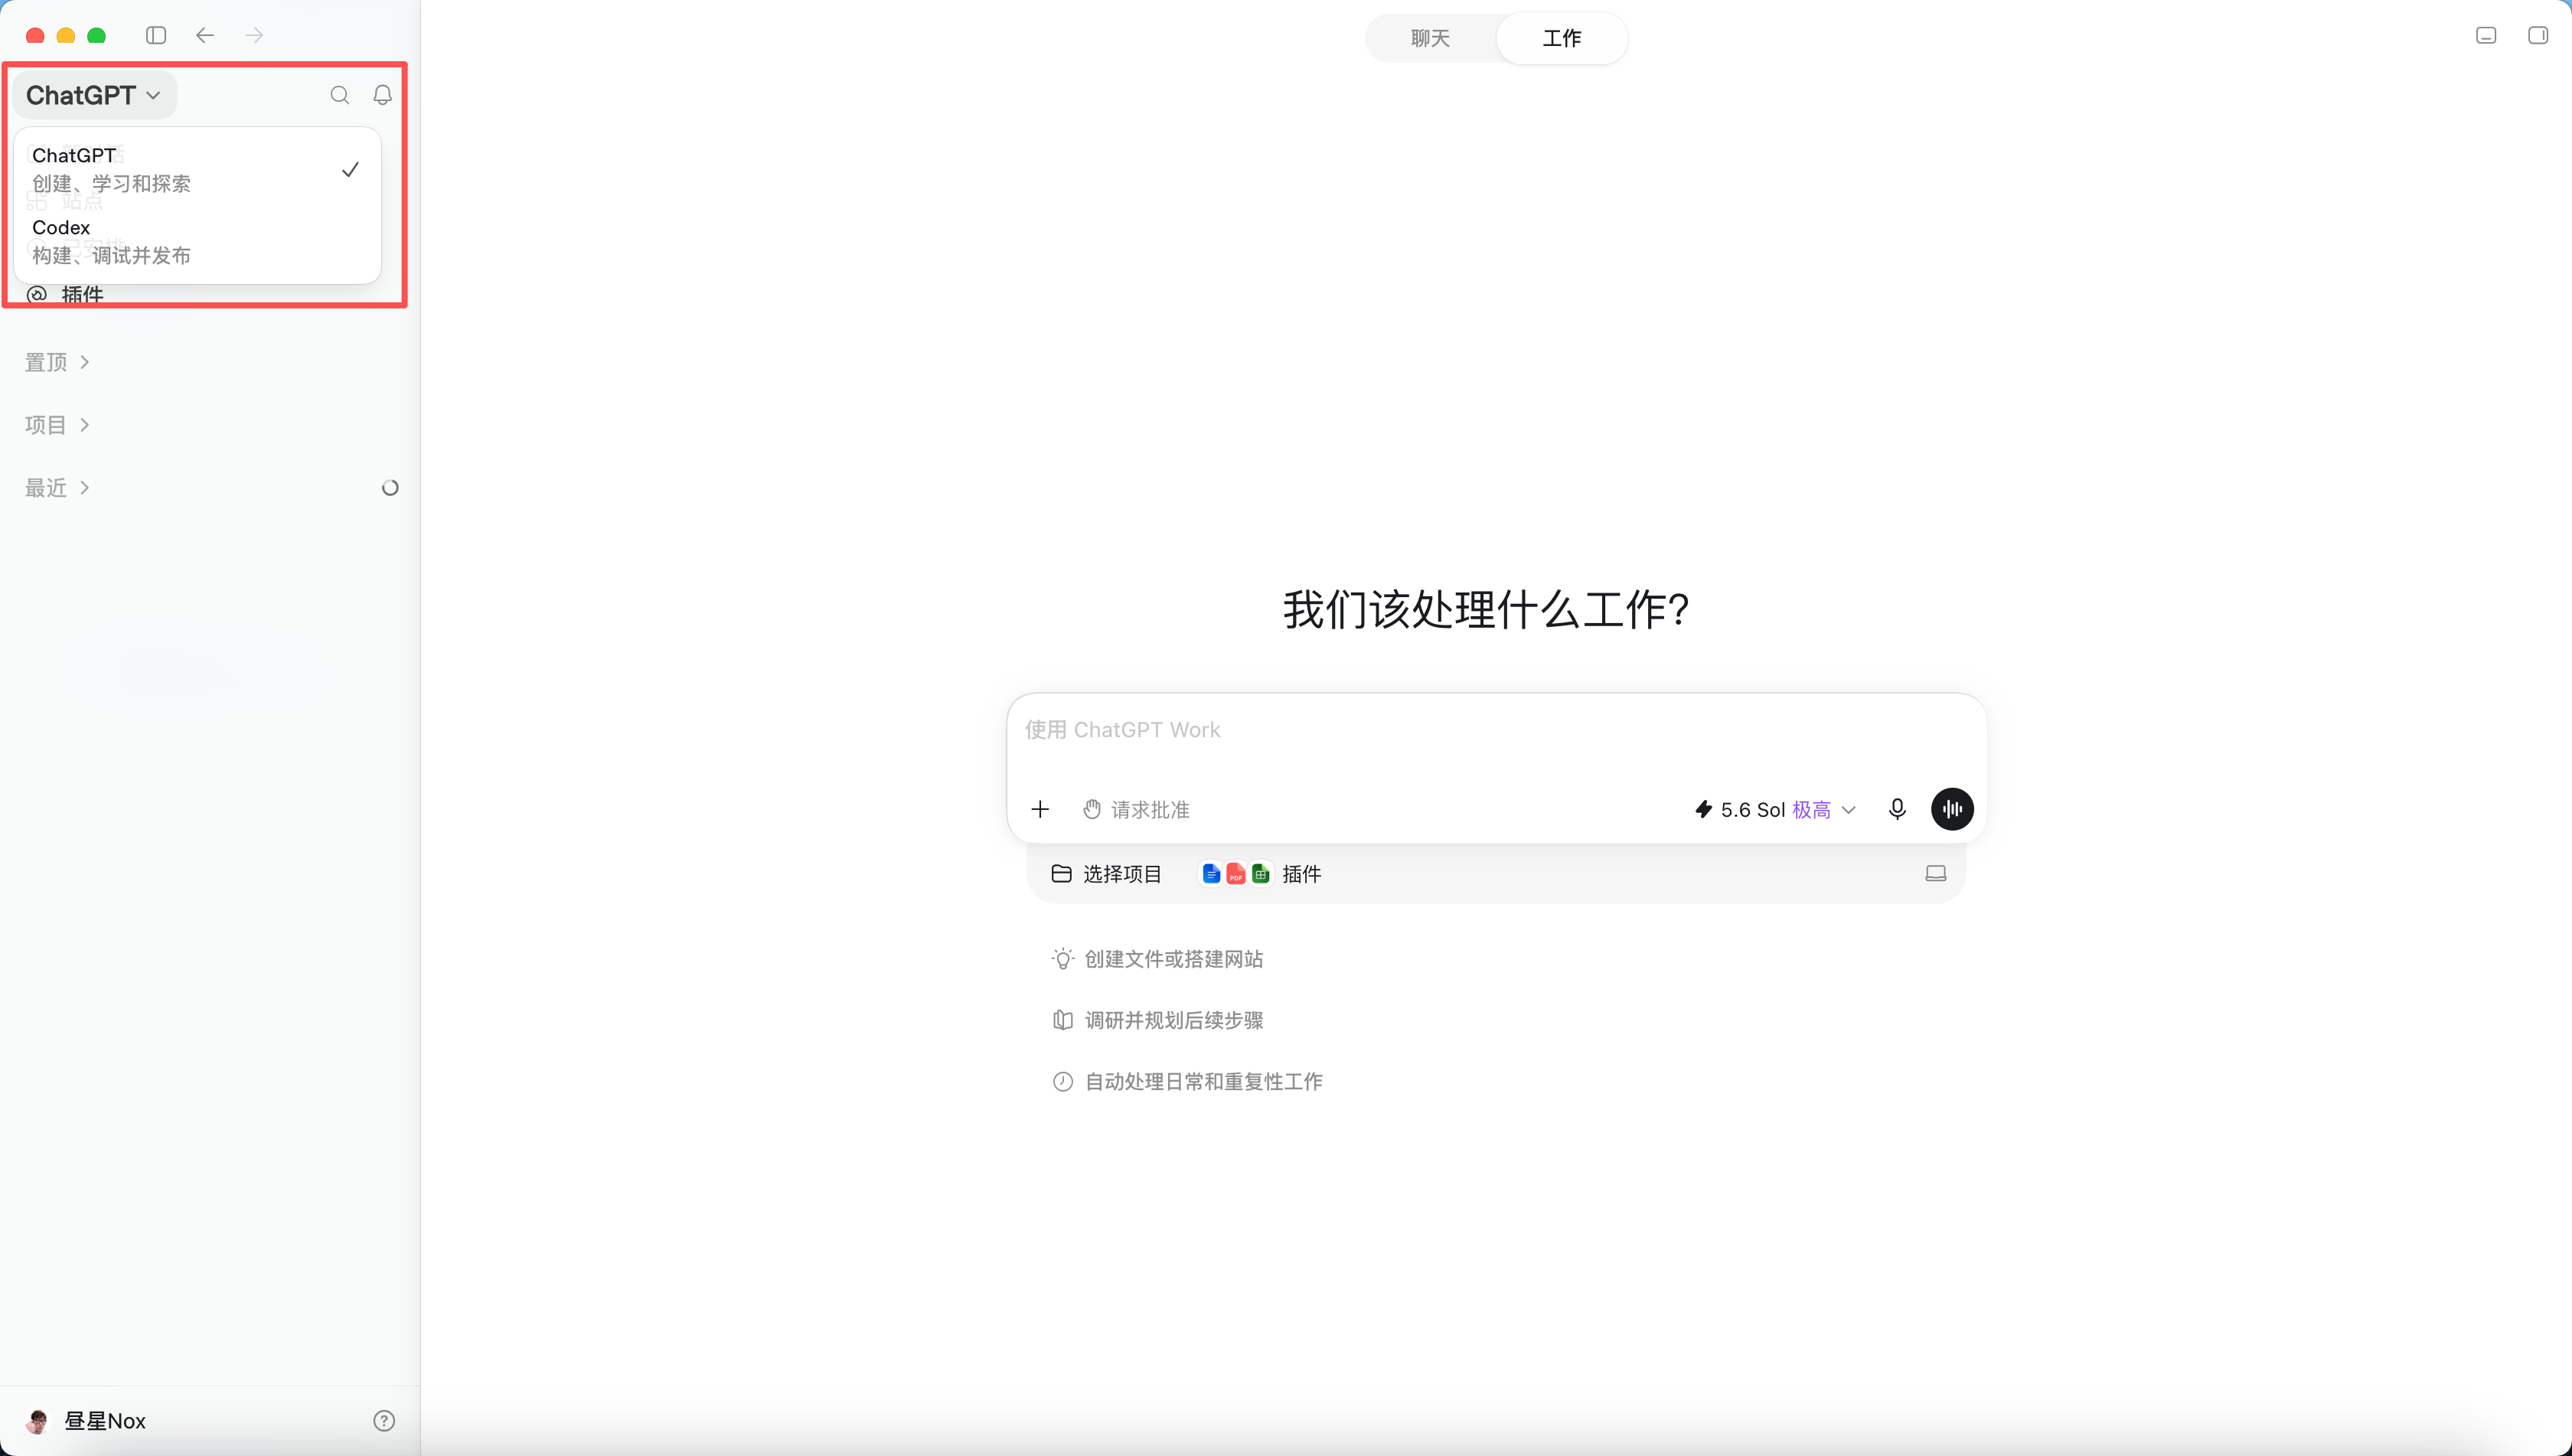Screen dimensions: 2572x1456
Task: Choose suggestion 自动处理日常和重复性工作
Action: (x=1187, y=1081)
